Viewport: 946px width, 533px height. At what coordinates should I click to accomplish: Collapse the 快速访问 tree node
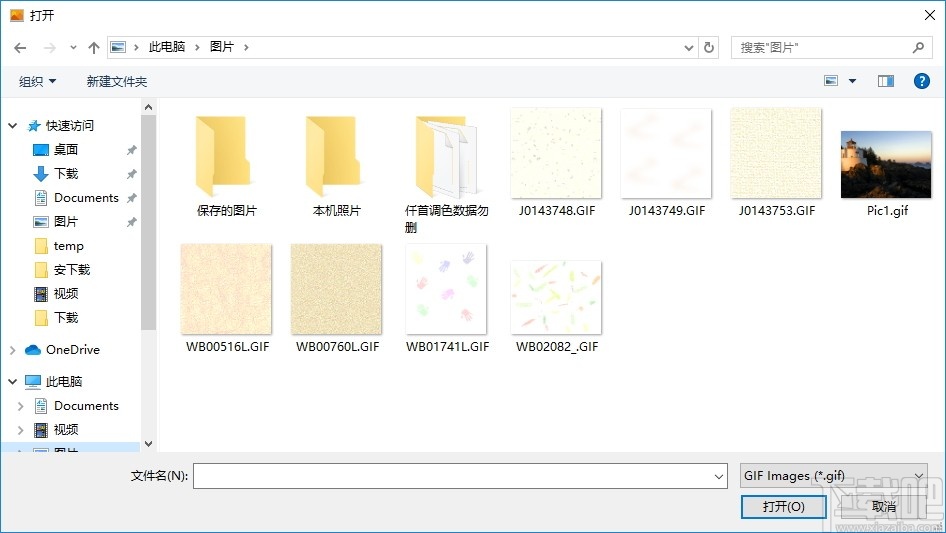pyautogui.click(x=13, y=126)
